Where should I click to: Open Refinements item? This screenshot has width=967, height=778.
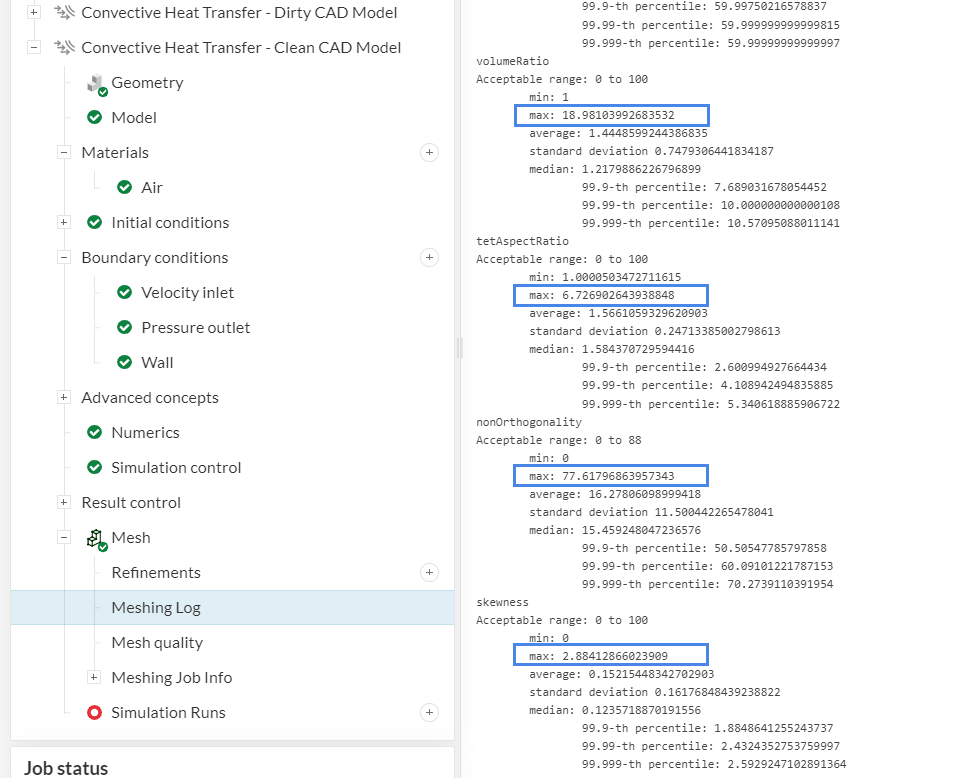tap(156, 573)
